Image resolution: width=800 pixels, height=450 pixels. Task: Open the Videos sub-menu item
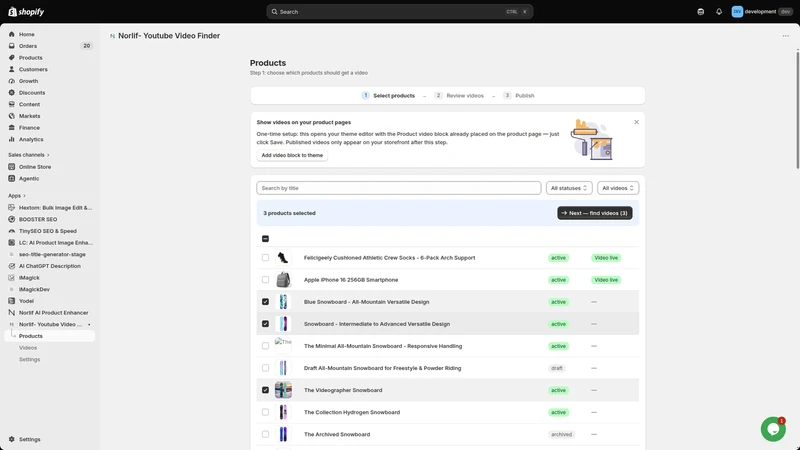(28, 348)
